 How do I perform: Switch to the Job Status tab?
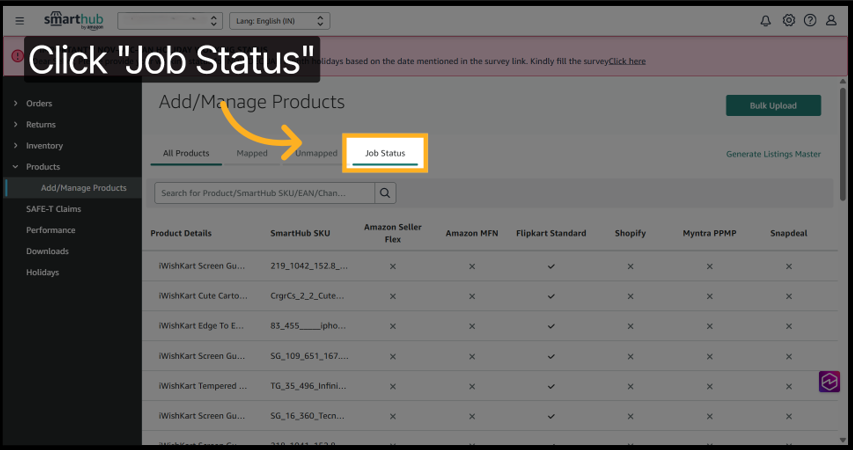click(385, 154)
